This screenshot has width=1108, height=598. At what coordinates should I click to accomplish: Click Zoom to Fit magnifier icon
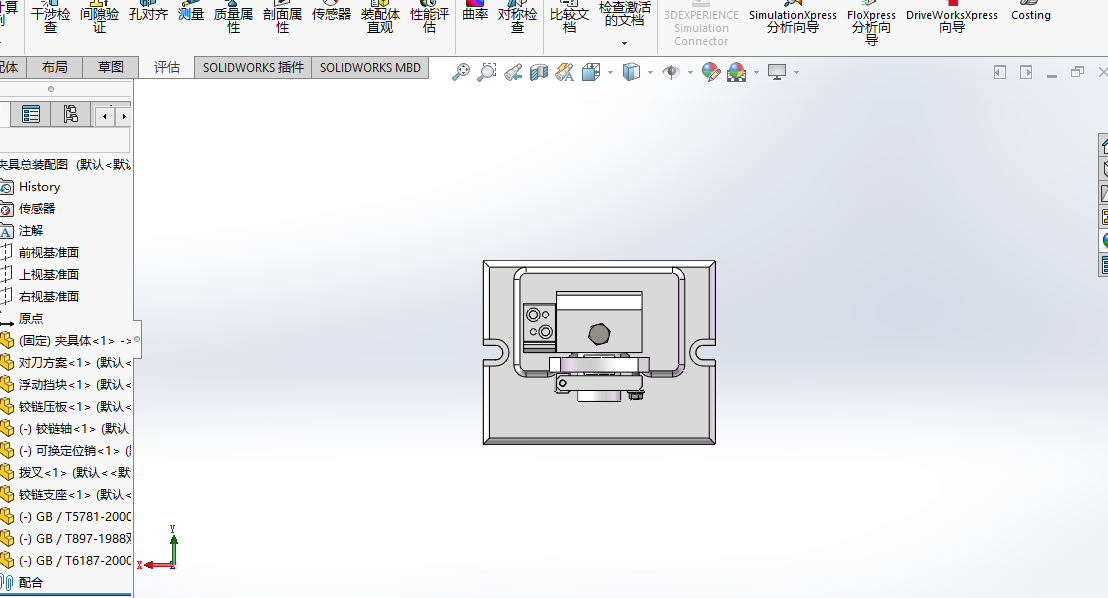(x=461, y=72)
